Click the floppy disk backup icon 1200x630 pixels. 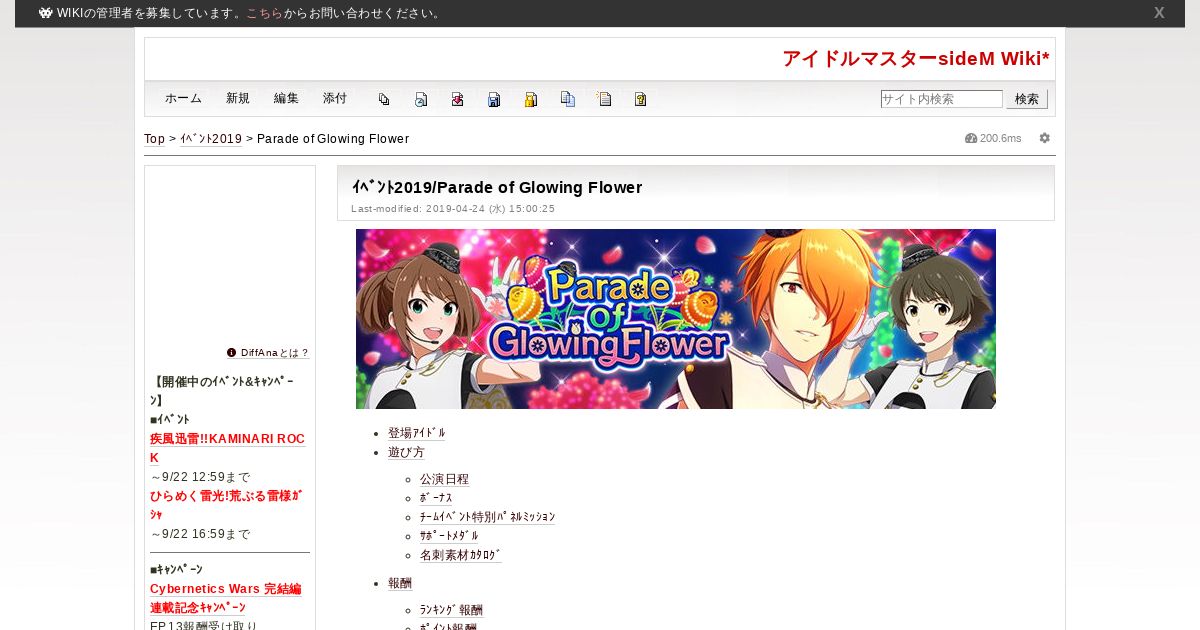pos(494,99)
